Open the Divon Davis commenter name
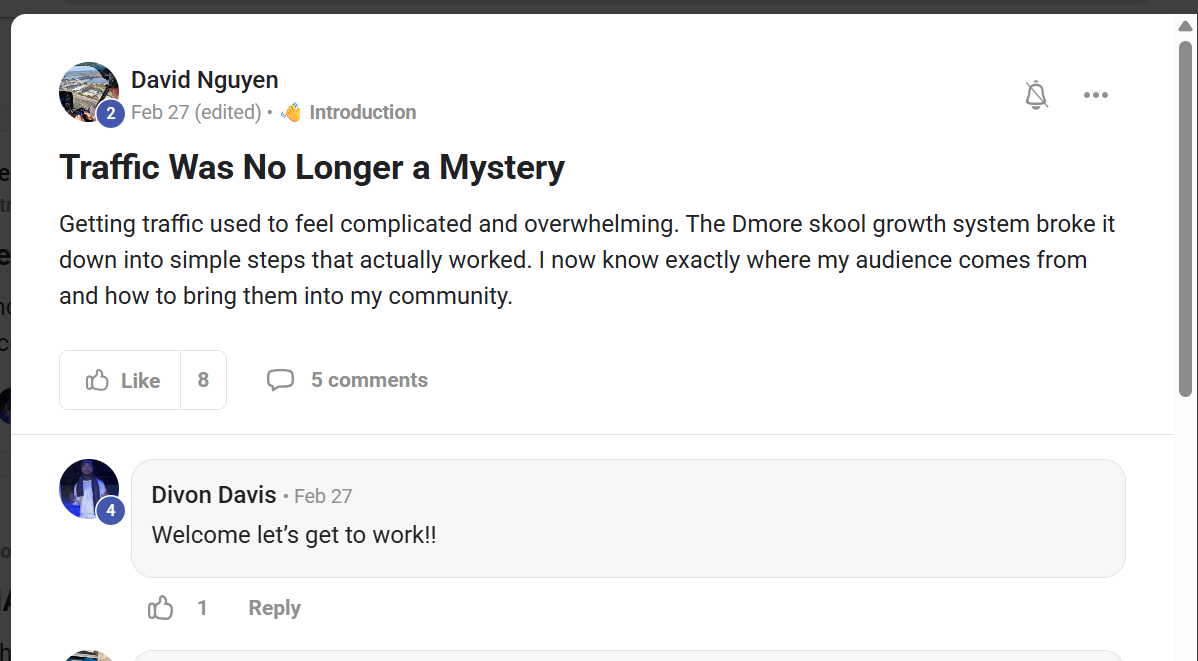This screenshot has width=1198, height=661. point(214,494)
